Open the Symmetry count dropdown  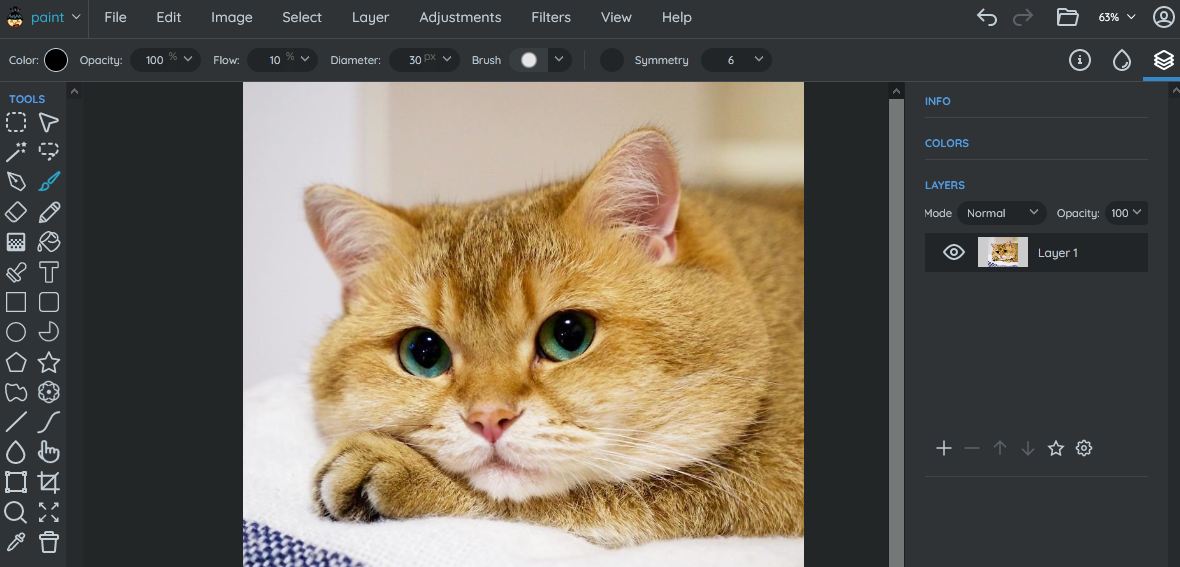tap(736, 60)
